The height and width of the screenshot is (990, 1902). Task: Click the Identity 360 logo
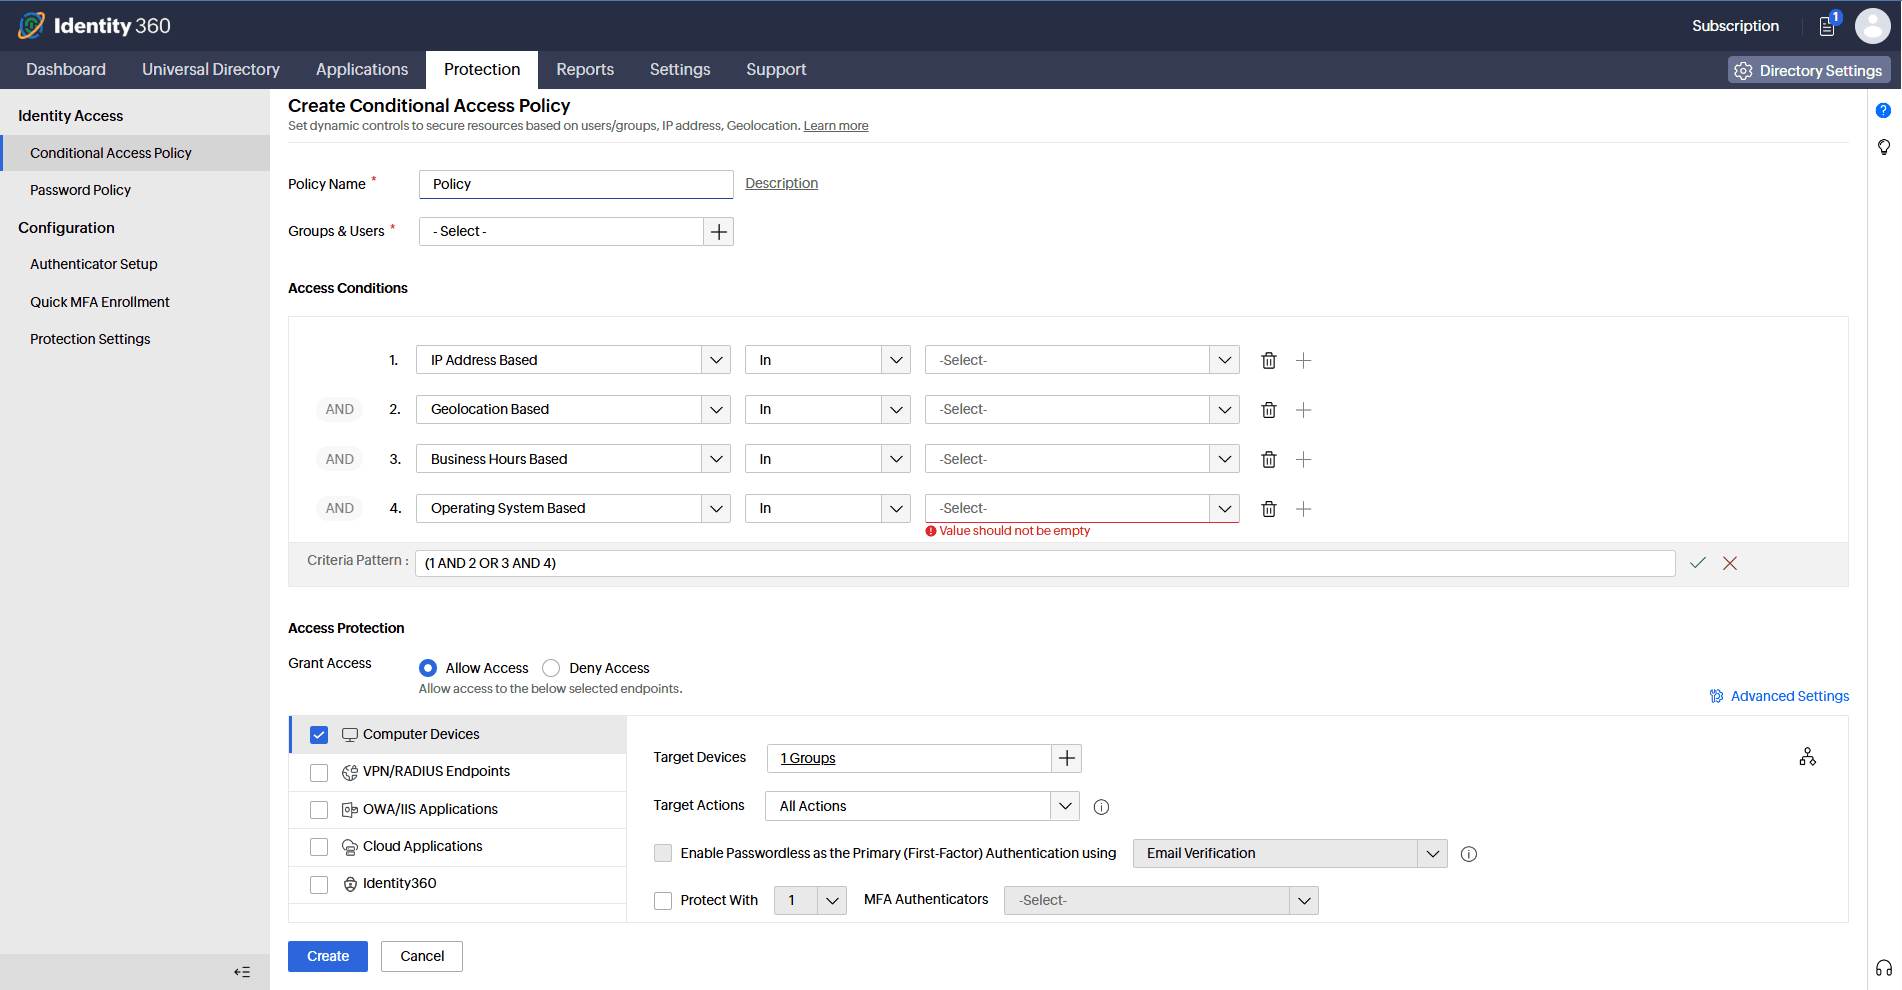coord(95,25)
